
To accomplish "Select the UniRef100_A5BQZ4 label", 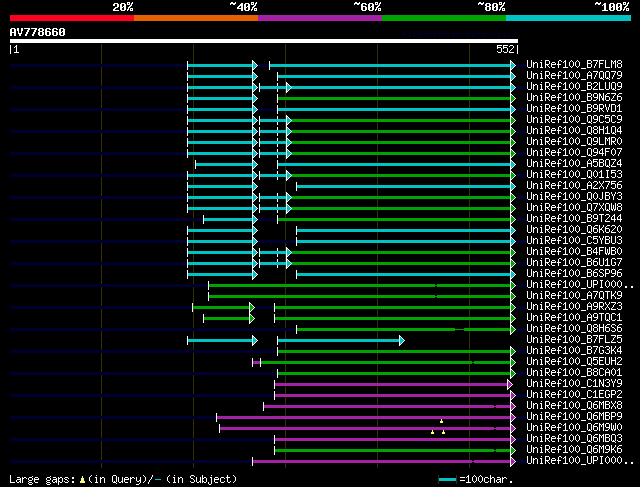I will (x=574, y=163).
